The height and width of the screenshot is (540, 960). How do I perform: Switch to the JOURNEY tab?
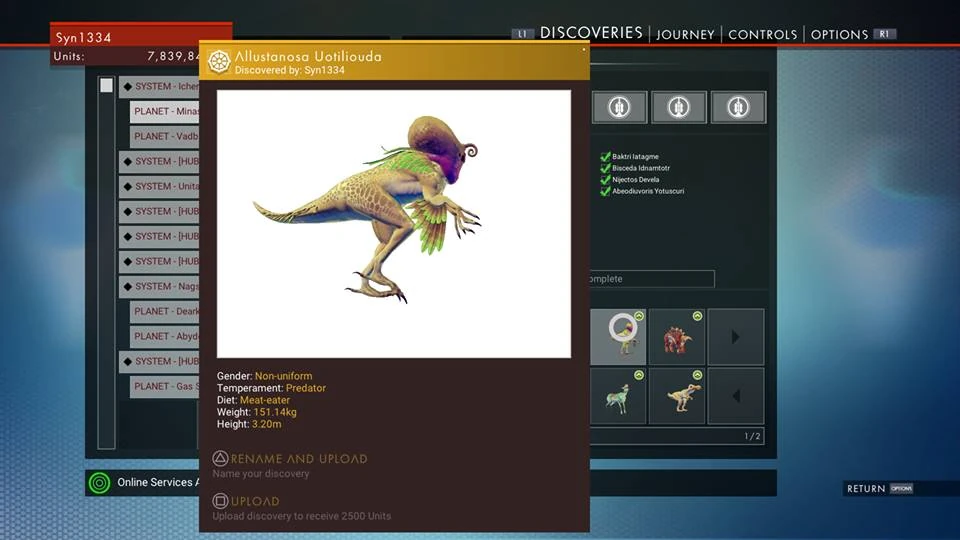coord(685,35)
